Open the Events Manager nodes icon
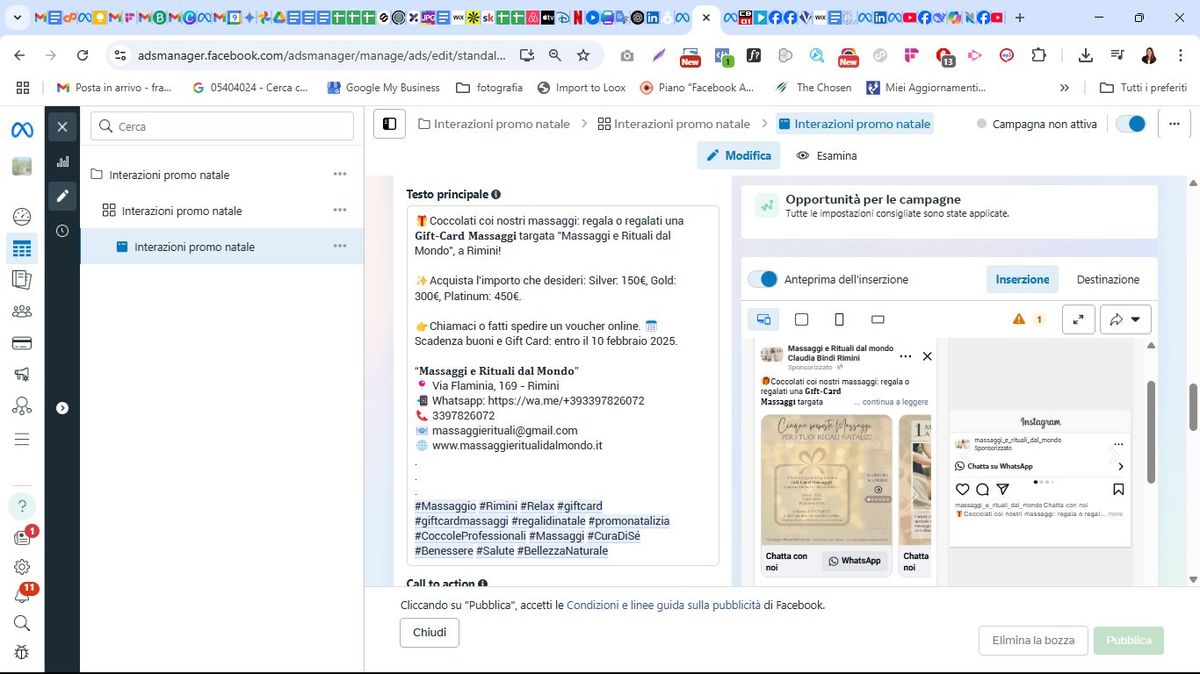The height and width of the screenshot is (674, 1200). pos(22,407)
